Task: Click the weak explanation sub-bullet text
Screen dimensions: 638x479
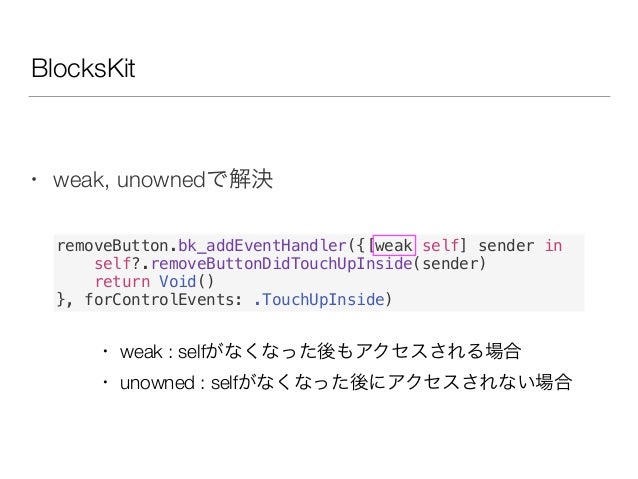Action: point(321,351)
